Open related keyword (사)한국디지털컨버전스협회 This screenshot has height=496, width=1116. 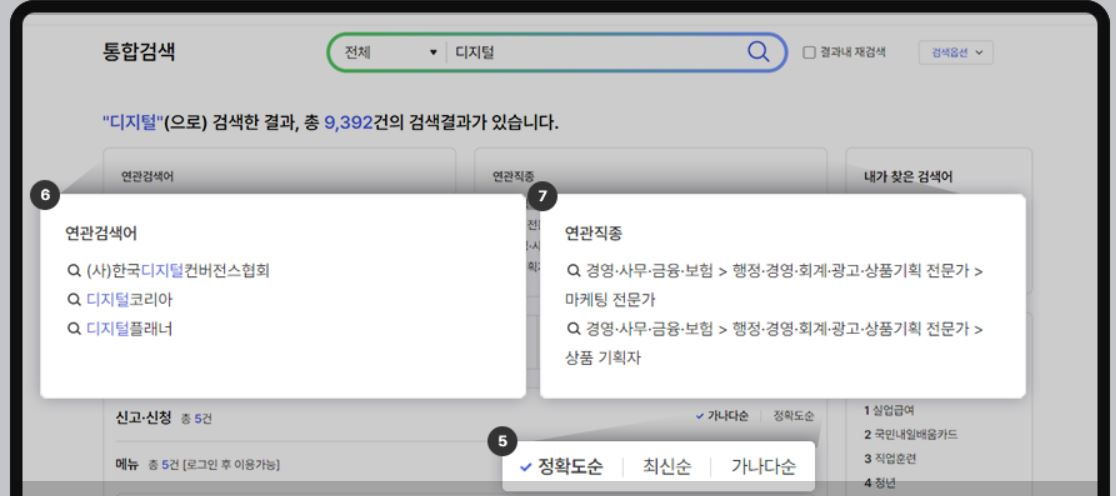pos(178,270)
